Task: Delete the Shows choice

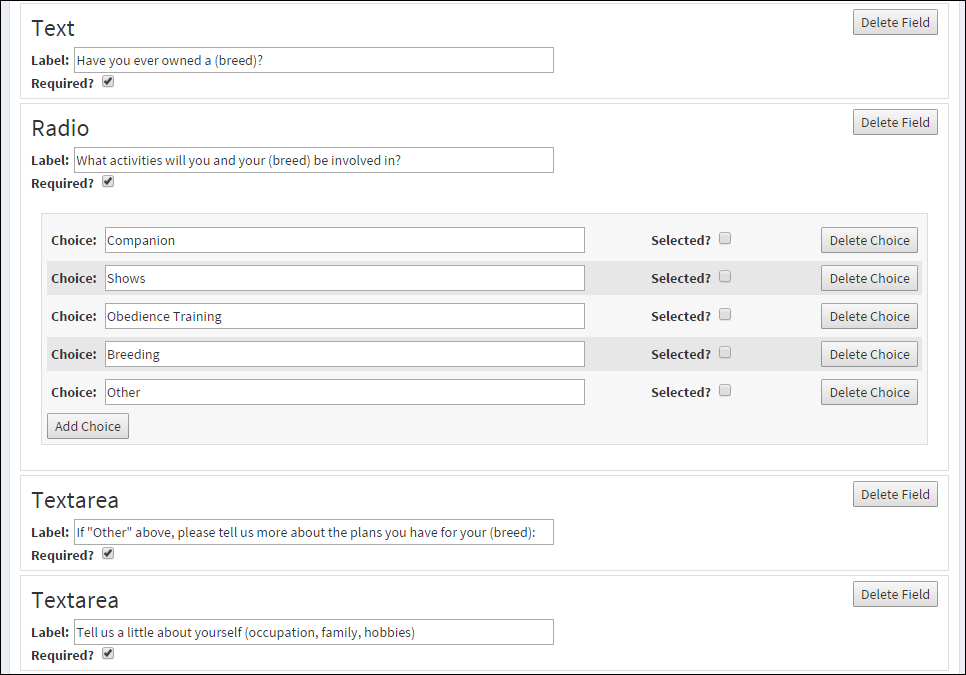Action: pos(869,278)
